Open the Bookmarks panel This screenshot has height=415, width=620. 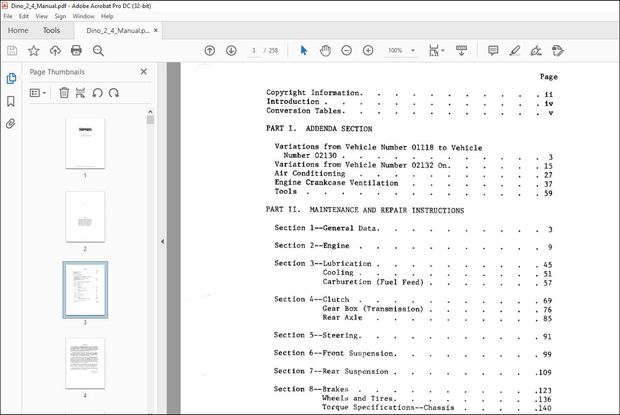click(x=11, y=101)
